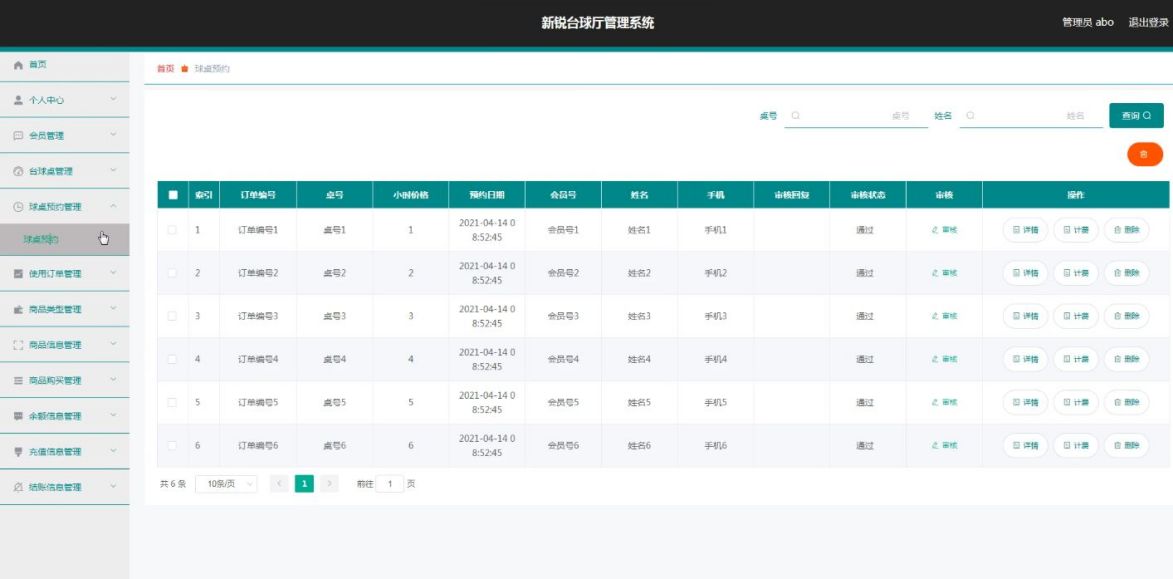The height and width of the screenshot is (579, 1173).
Task: Expand the 商品类型管理 chevron
Action: [113, 309]
